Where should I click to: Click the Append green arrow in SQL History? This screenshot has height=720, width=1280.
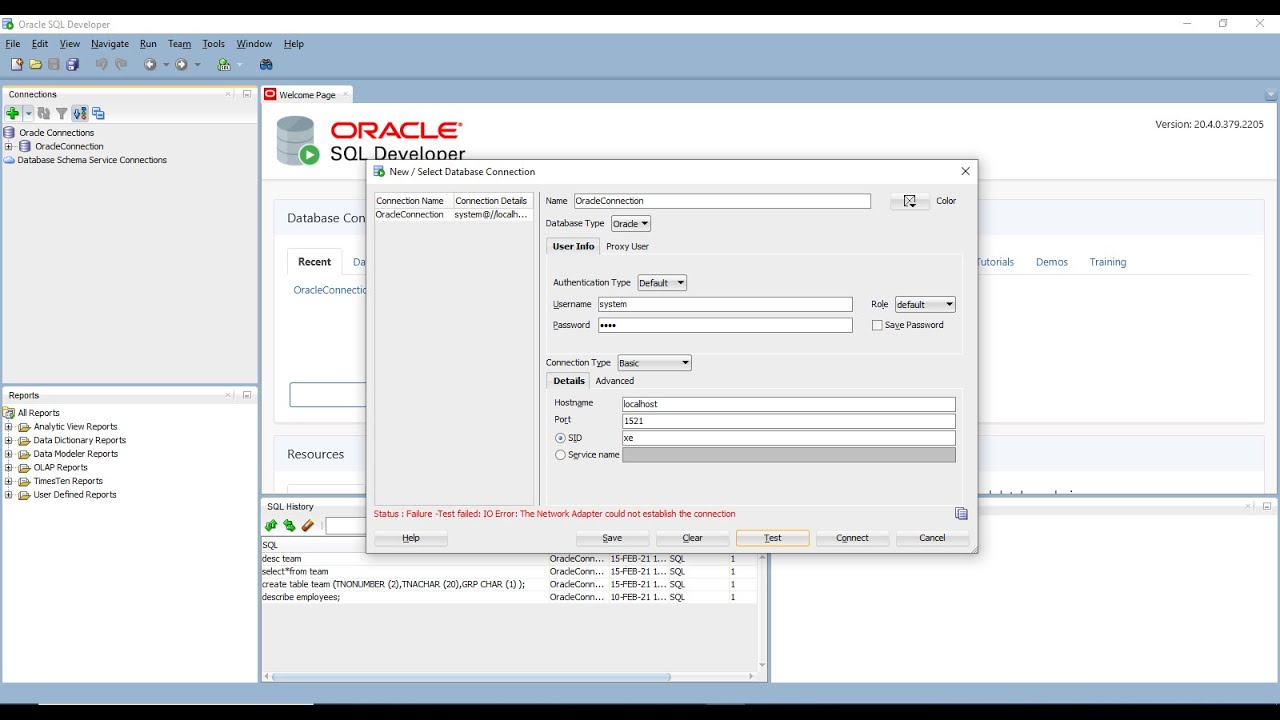pyautogui.click(x=271, y=526)
